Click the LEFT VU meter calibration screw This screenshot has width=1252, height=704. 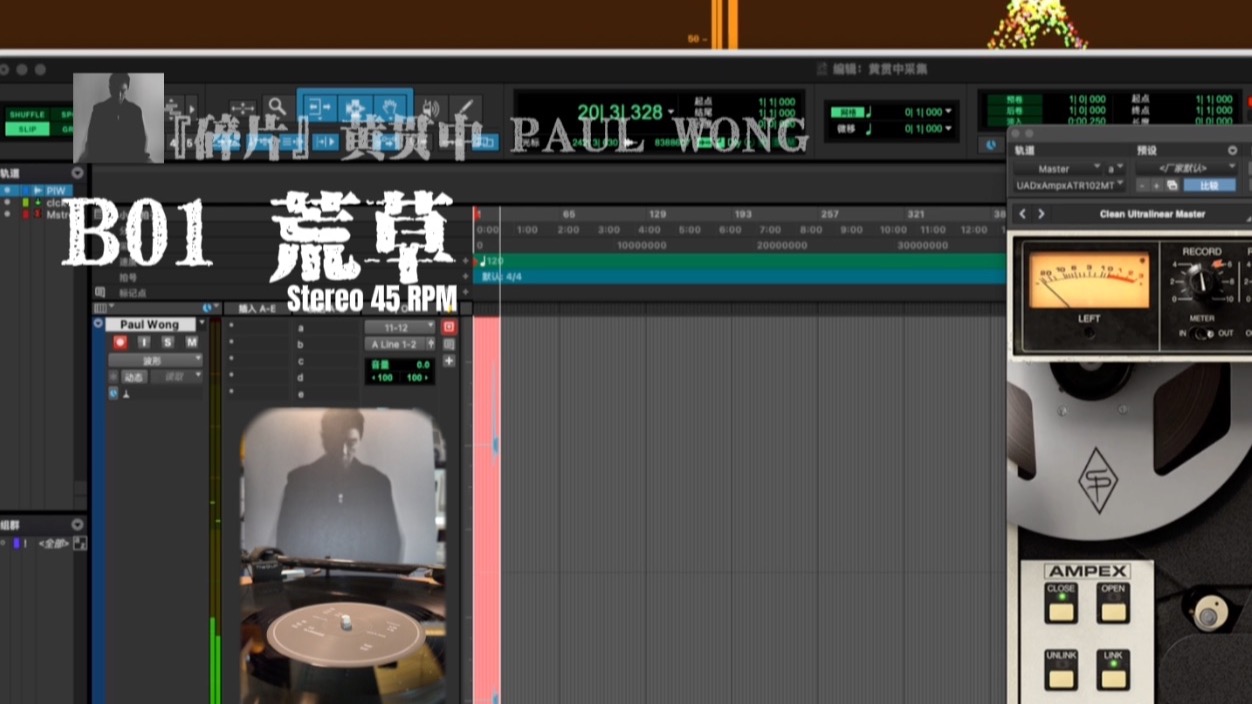pos(1089,331)
